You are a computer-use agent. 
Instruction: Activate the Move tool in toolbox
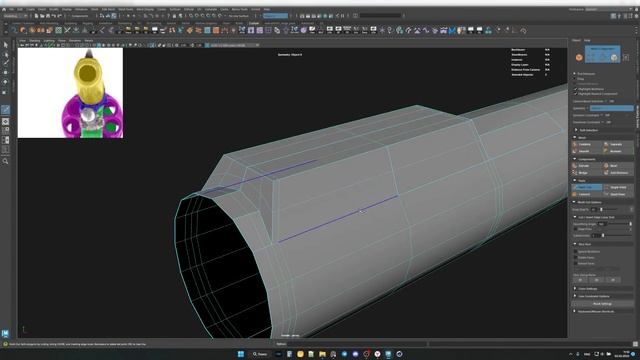(x=5, y=72)
